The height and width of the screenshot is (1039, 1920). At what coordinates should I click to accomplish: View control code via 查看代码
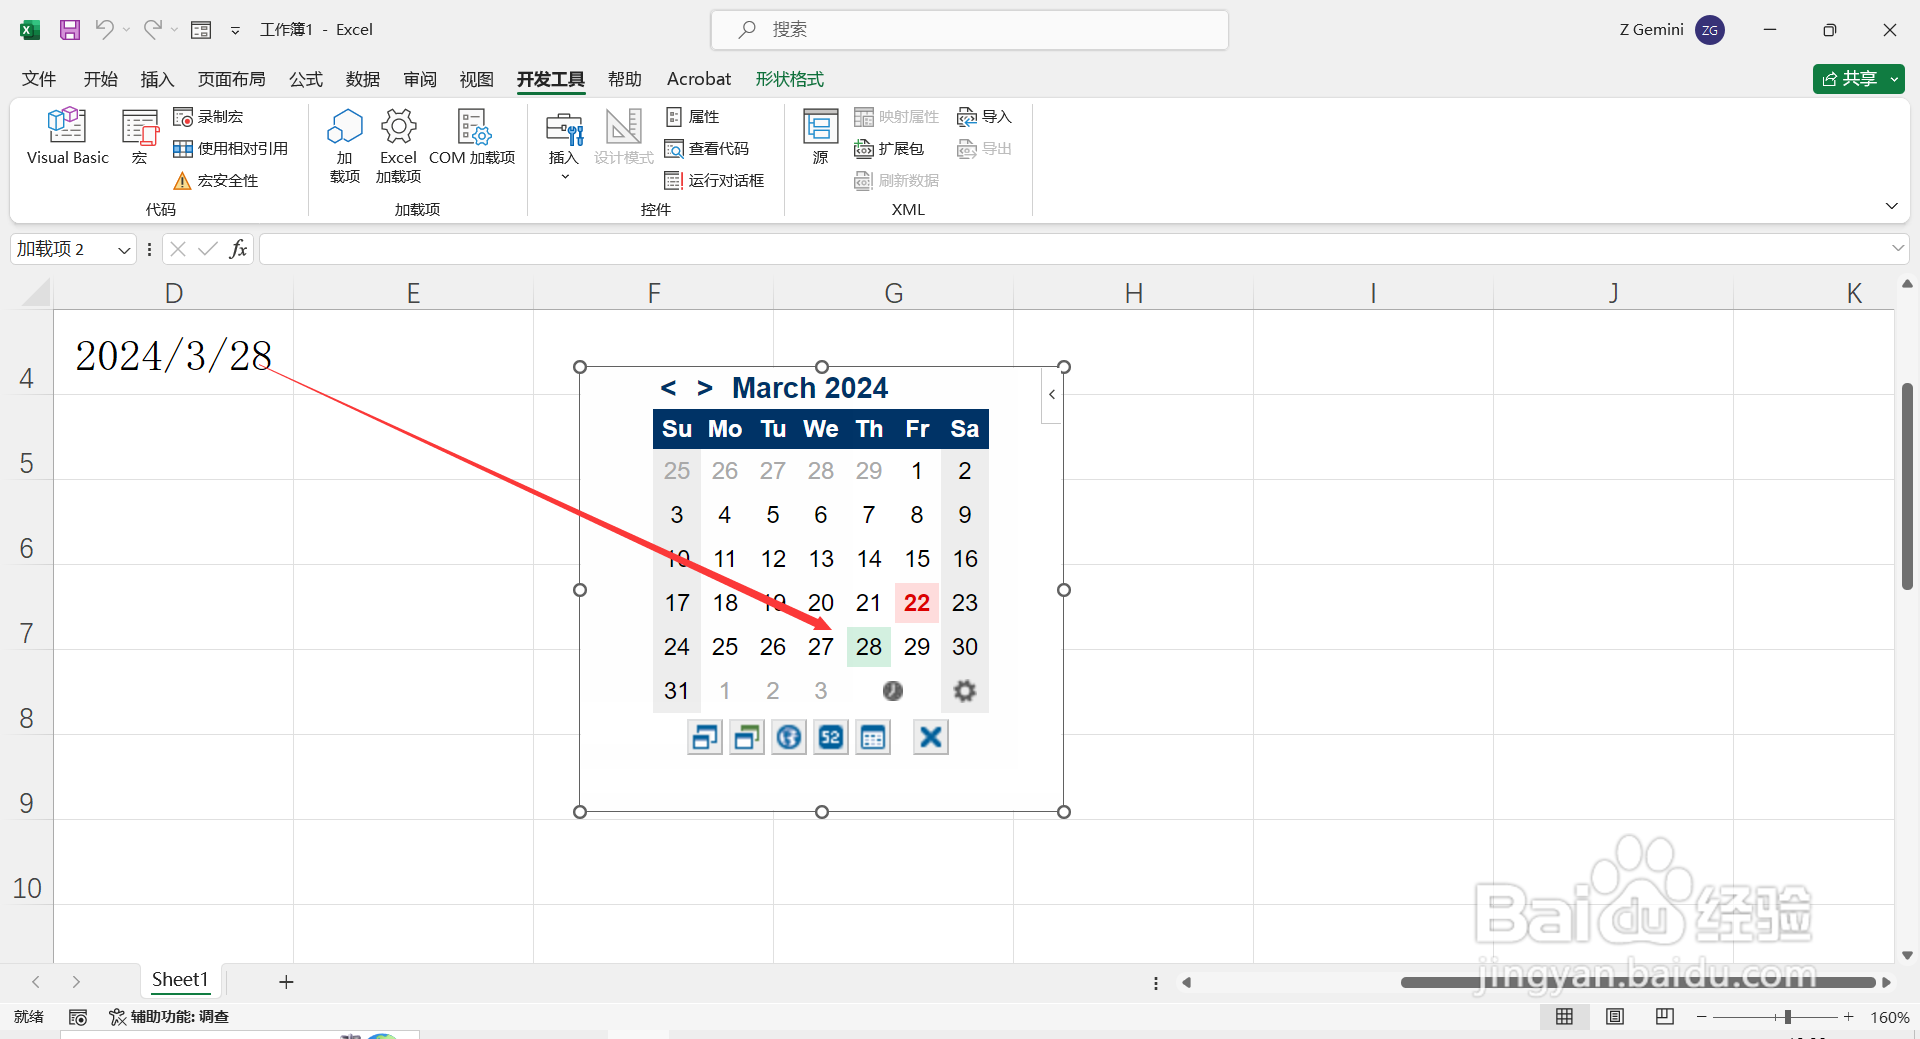[x=707, y=149]
